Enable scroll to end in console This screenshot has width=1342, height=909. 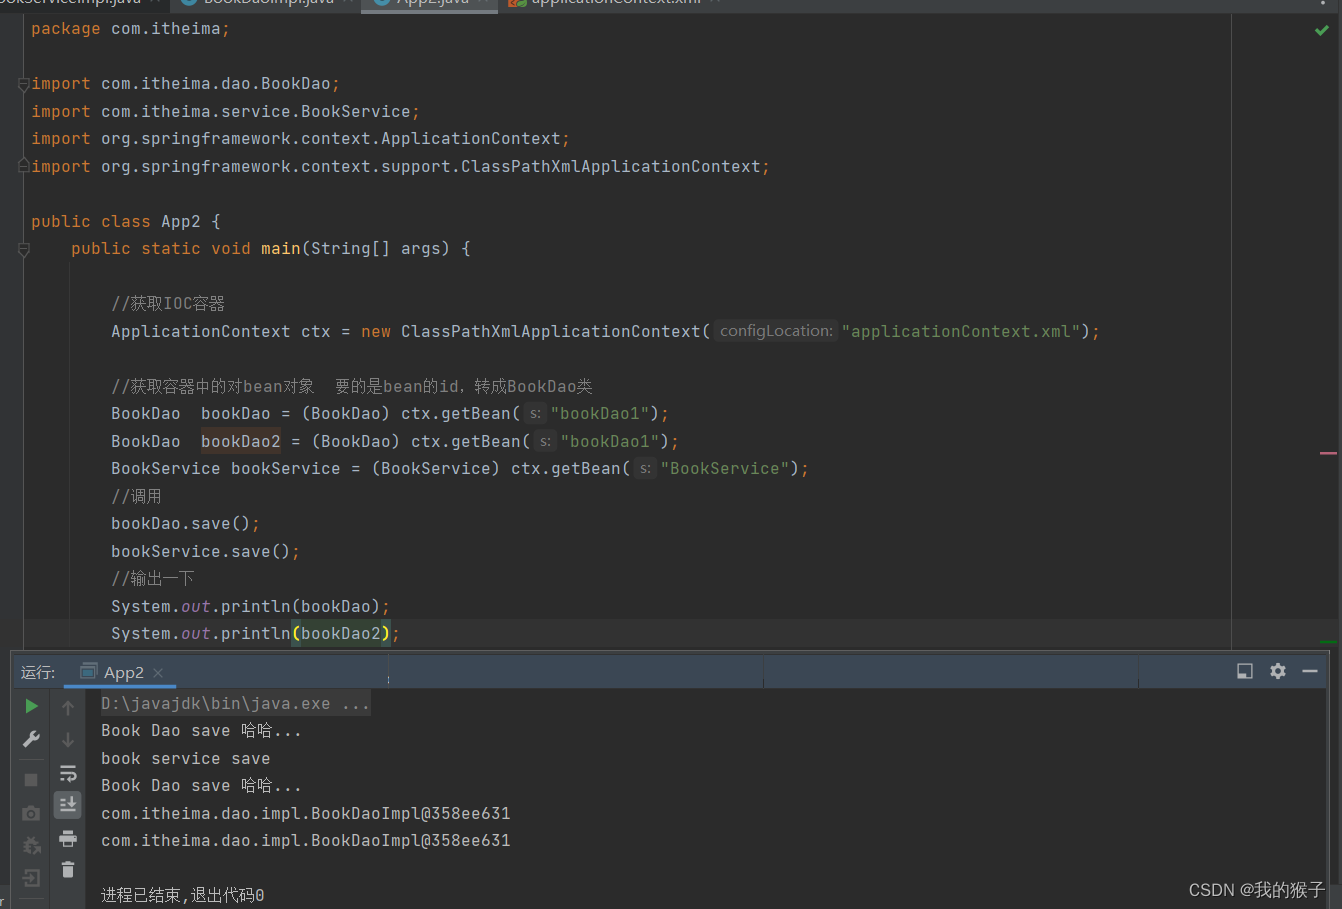68,804
